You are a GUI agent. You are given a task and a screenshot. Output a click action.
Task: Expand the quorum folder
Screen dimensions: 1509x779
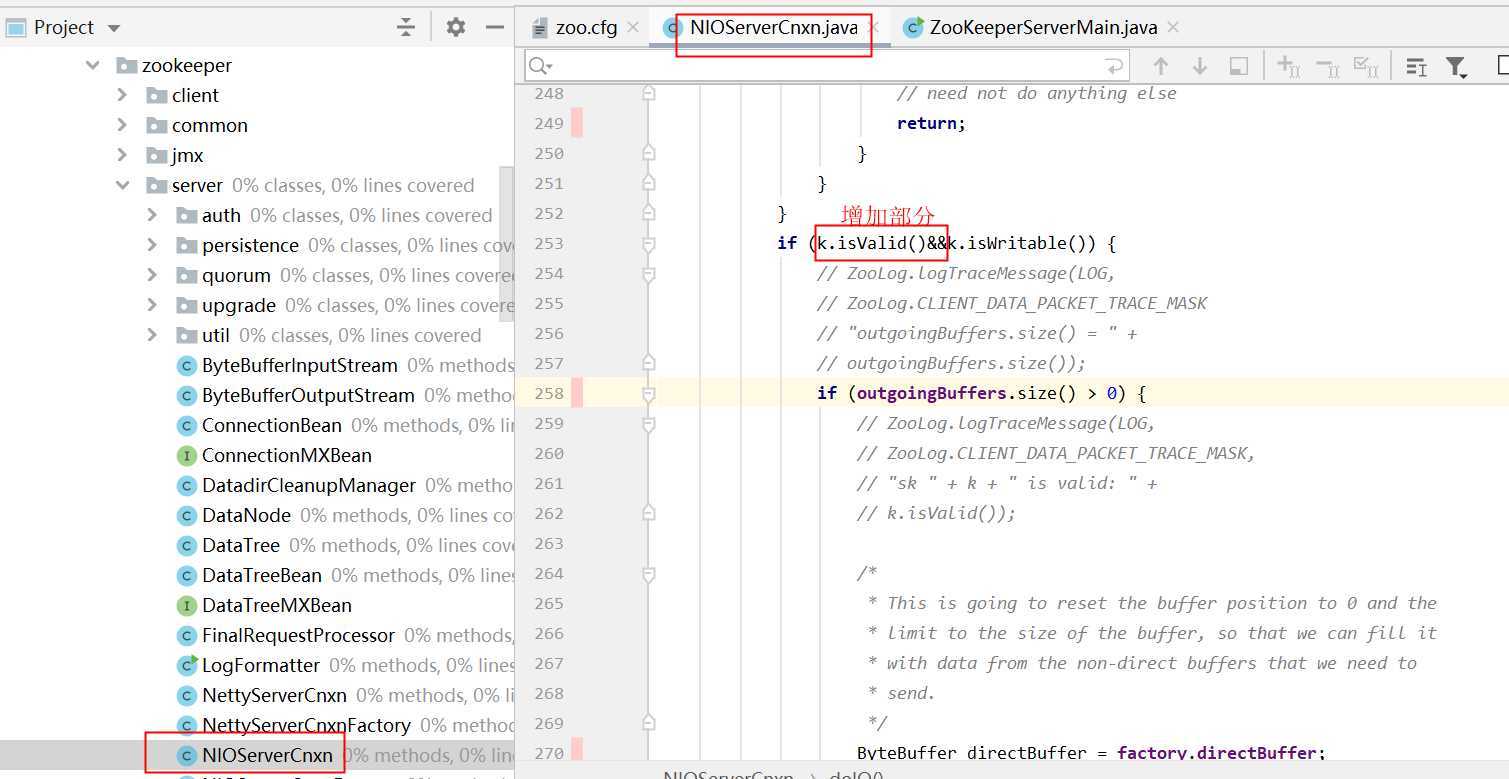click(152, 275)
